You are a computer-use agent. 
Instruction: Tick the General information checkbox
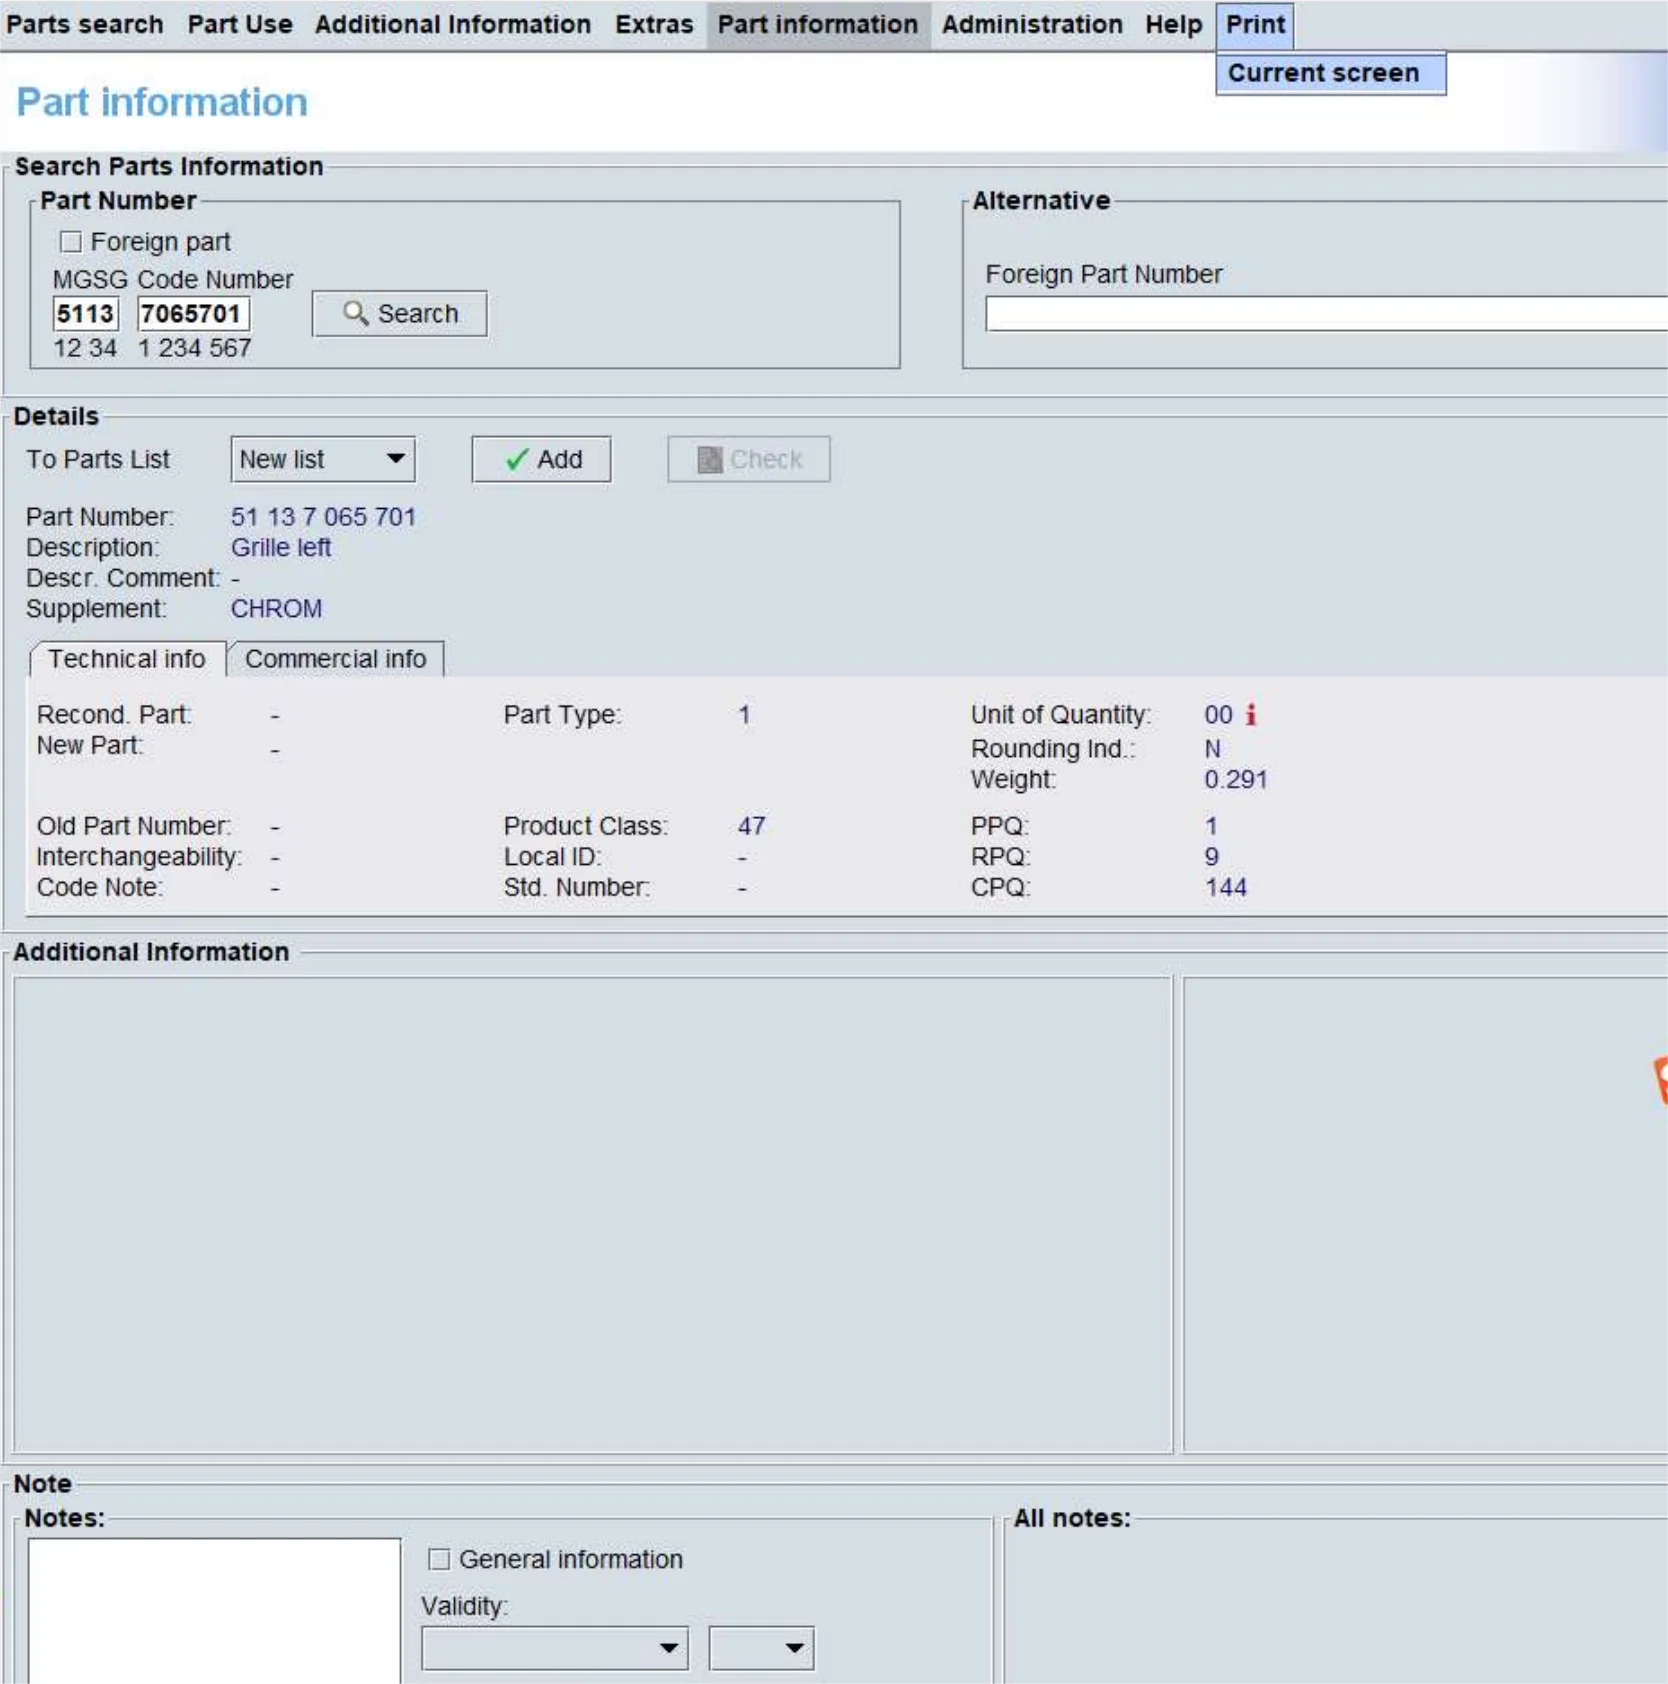(x=438, y=1559)
